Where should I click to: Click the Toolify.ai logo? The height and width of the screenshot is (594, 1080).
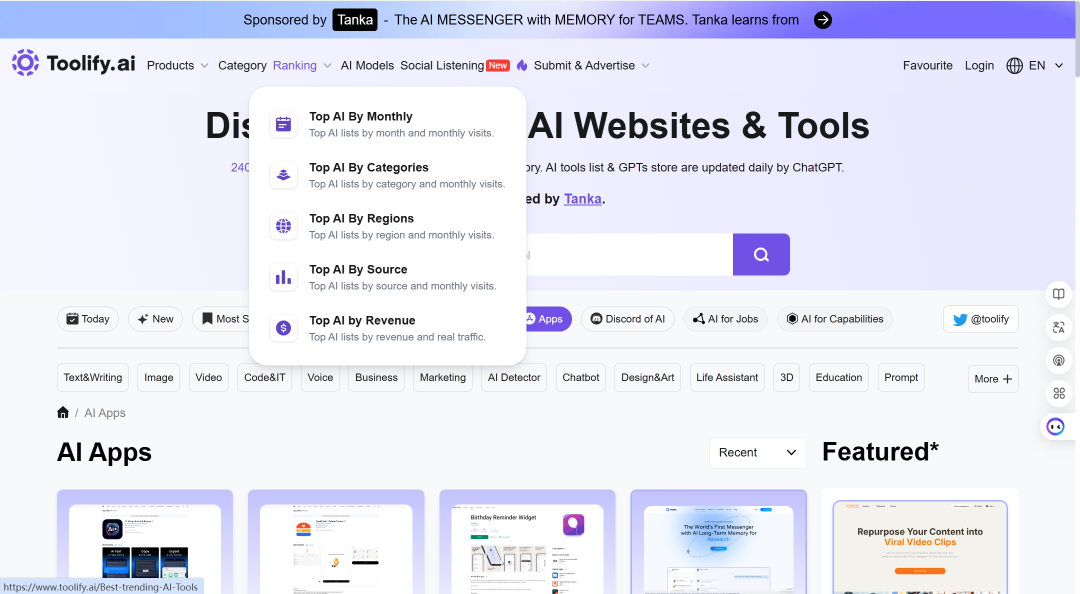[73, 63]
